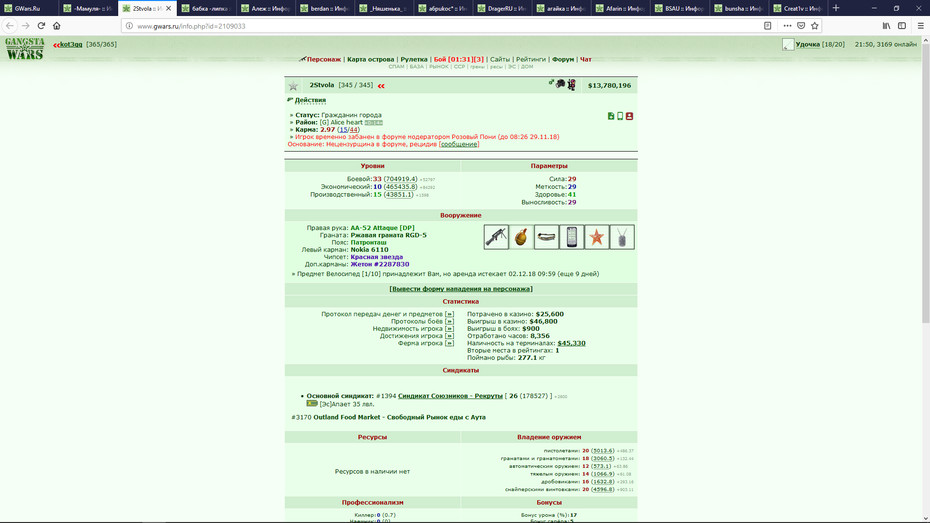The width and height of the screenshot is (930, 523).
Task: Open Рейтинги menu item
Action: pyautogui.click(x=530, y=59)
